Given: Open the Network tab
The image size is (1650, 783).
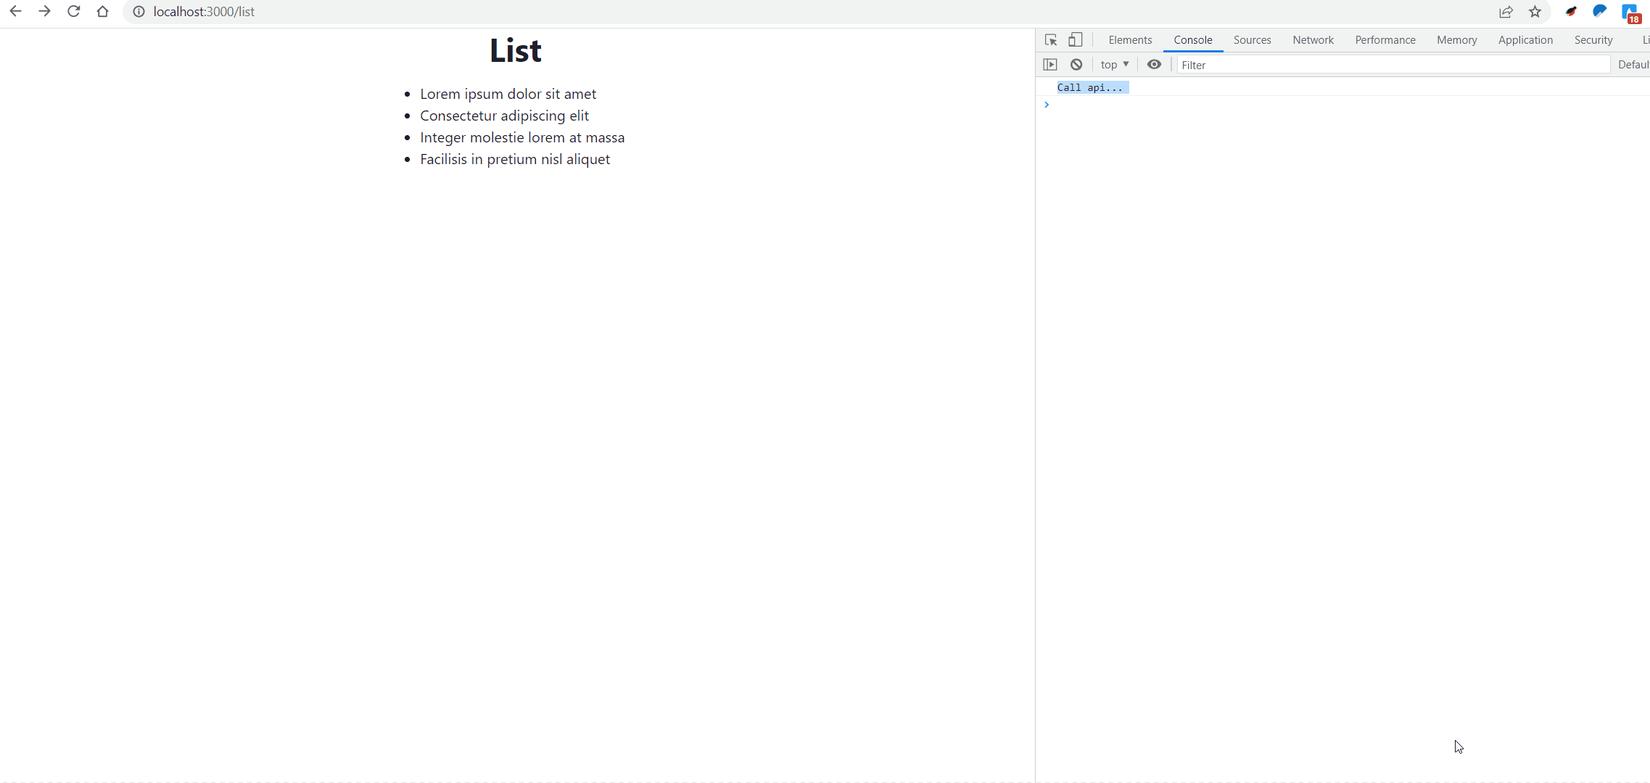Looking at the screenshot, I should 1313,40.
